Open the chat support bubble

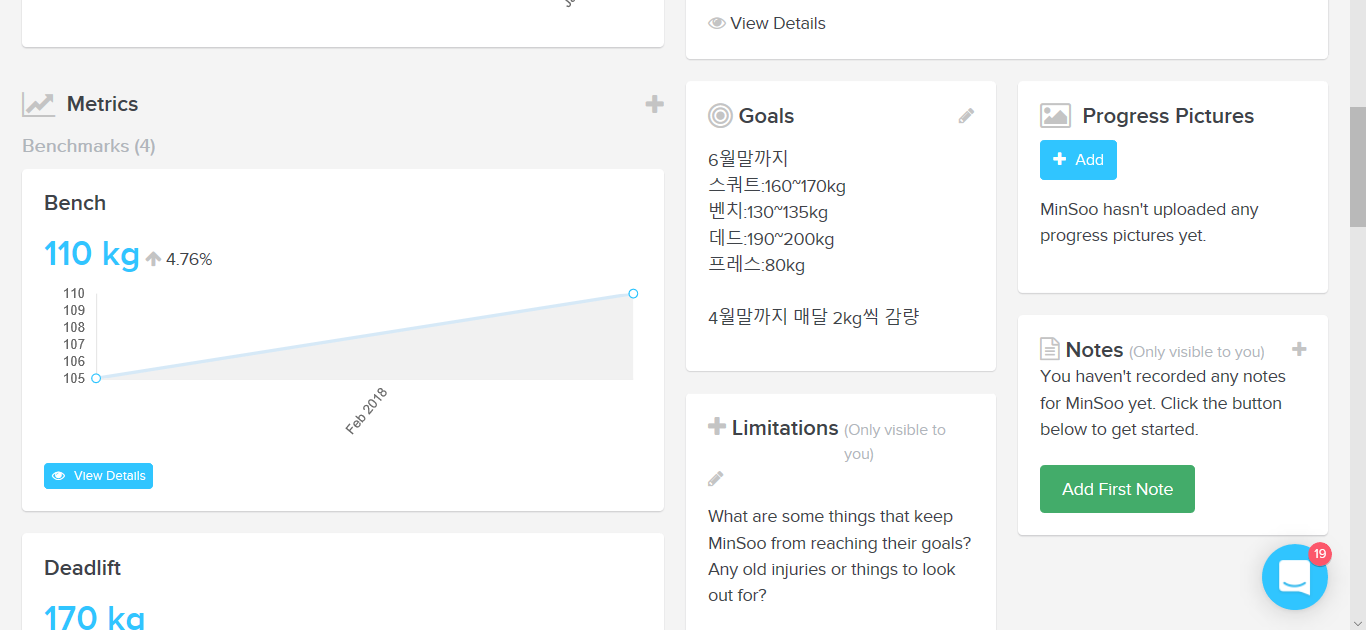pos(1294,577)
